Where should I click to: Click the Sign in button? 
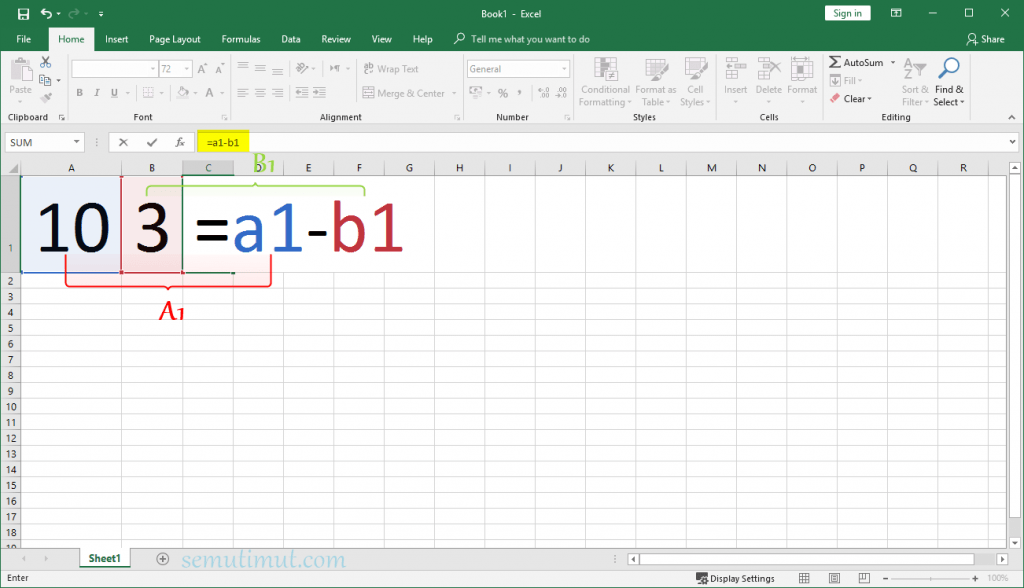point(847,13)
